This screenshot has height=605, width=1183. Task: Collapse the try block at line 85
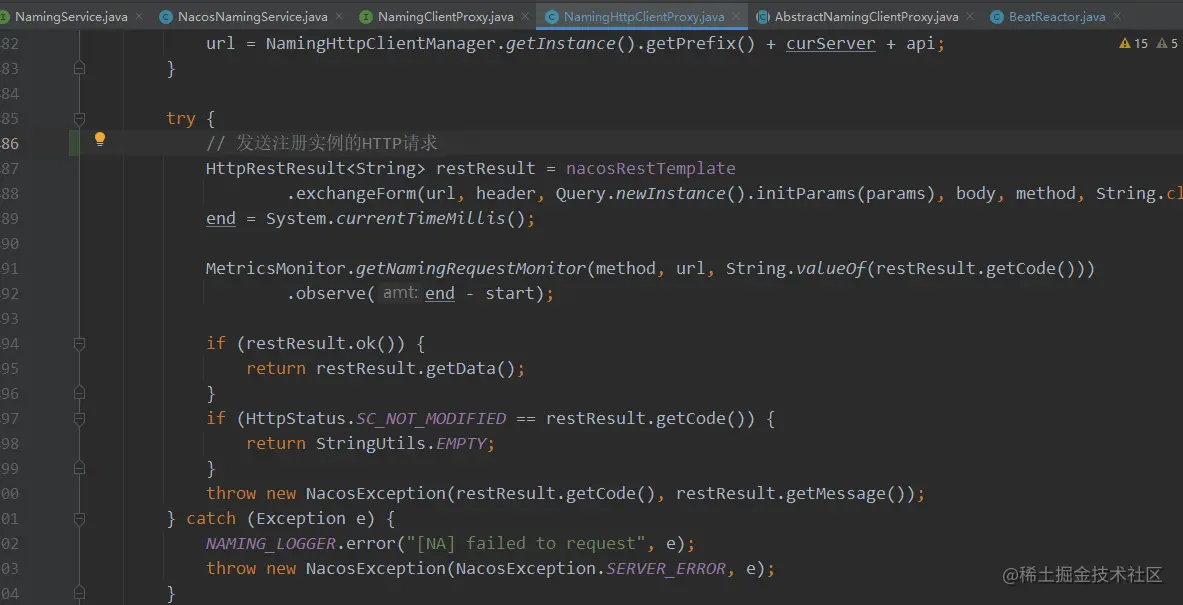[x=79, y=118]
